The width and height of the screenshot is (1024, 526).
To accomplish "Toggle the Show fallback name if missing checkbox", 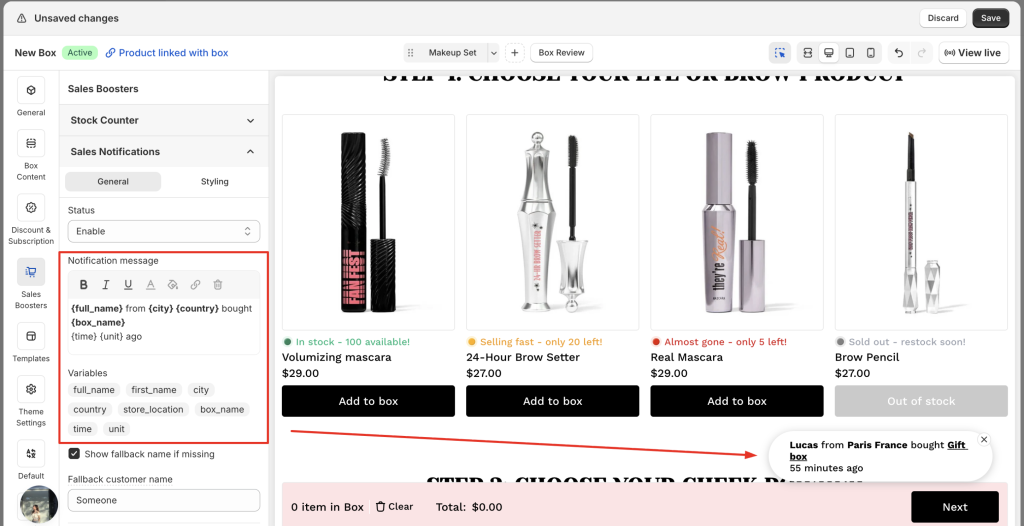I will (x=75, y=454).
